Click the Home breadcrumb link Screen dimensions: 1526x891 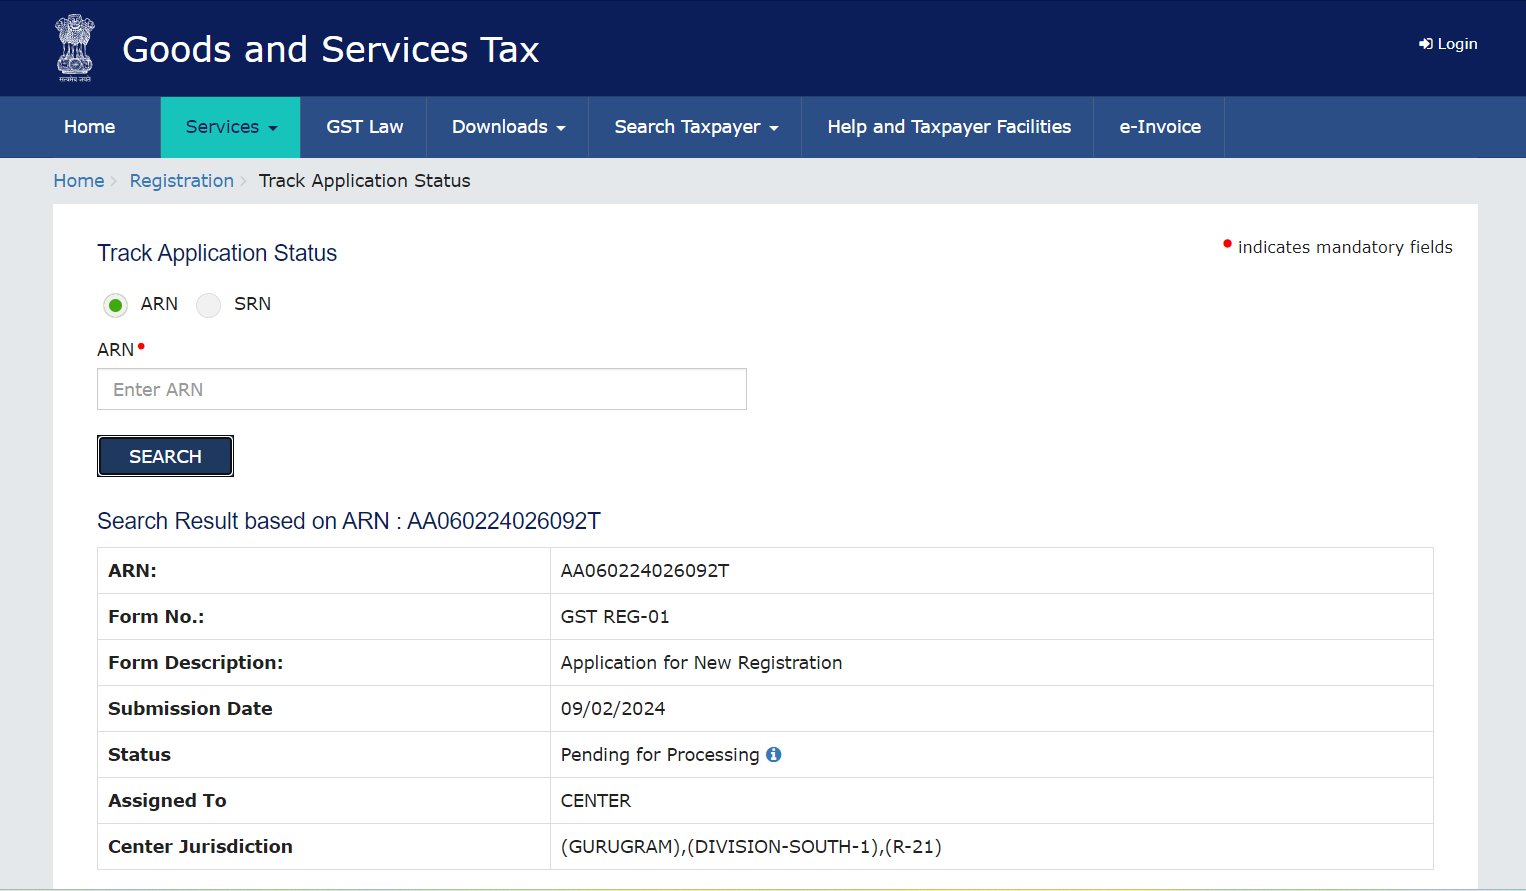tap(79, 181)
